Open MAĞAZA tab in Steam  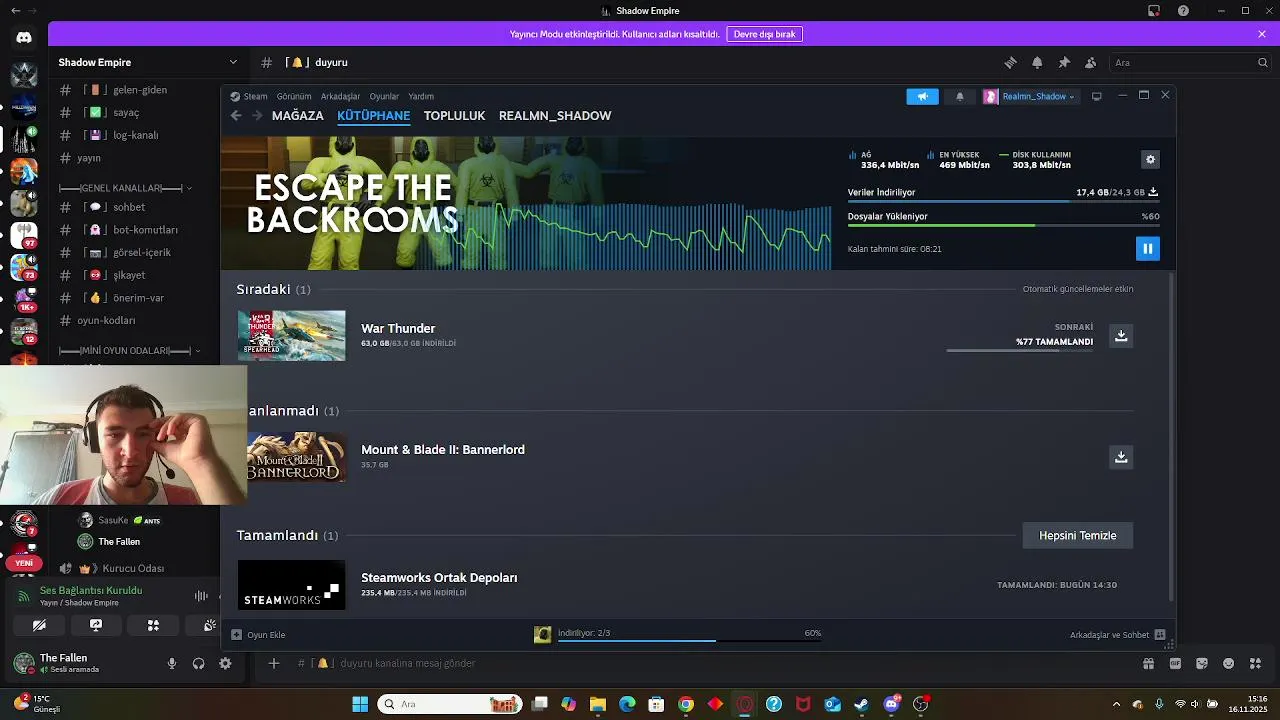coord(298,116)
